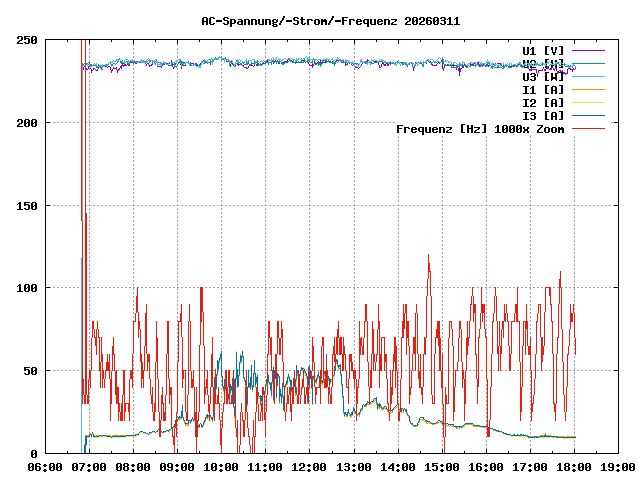This screenshot has width=640, height=480.
Task: Click the red line sample for Frequenz
Action: 589,128
